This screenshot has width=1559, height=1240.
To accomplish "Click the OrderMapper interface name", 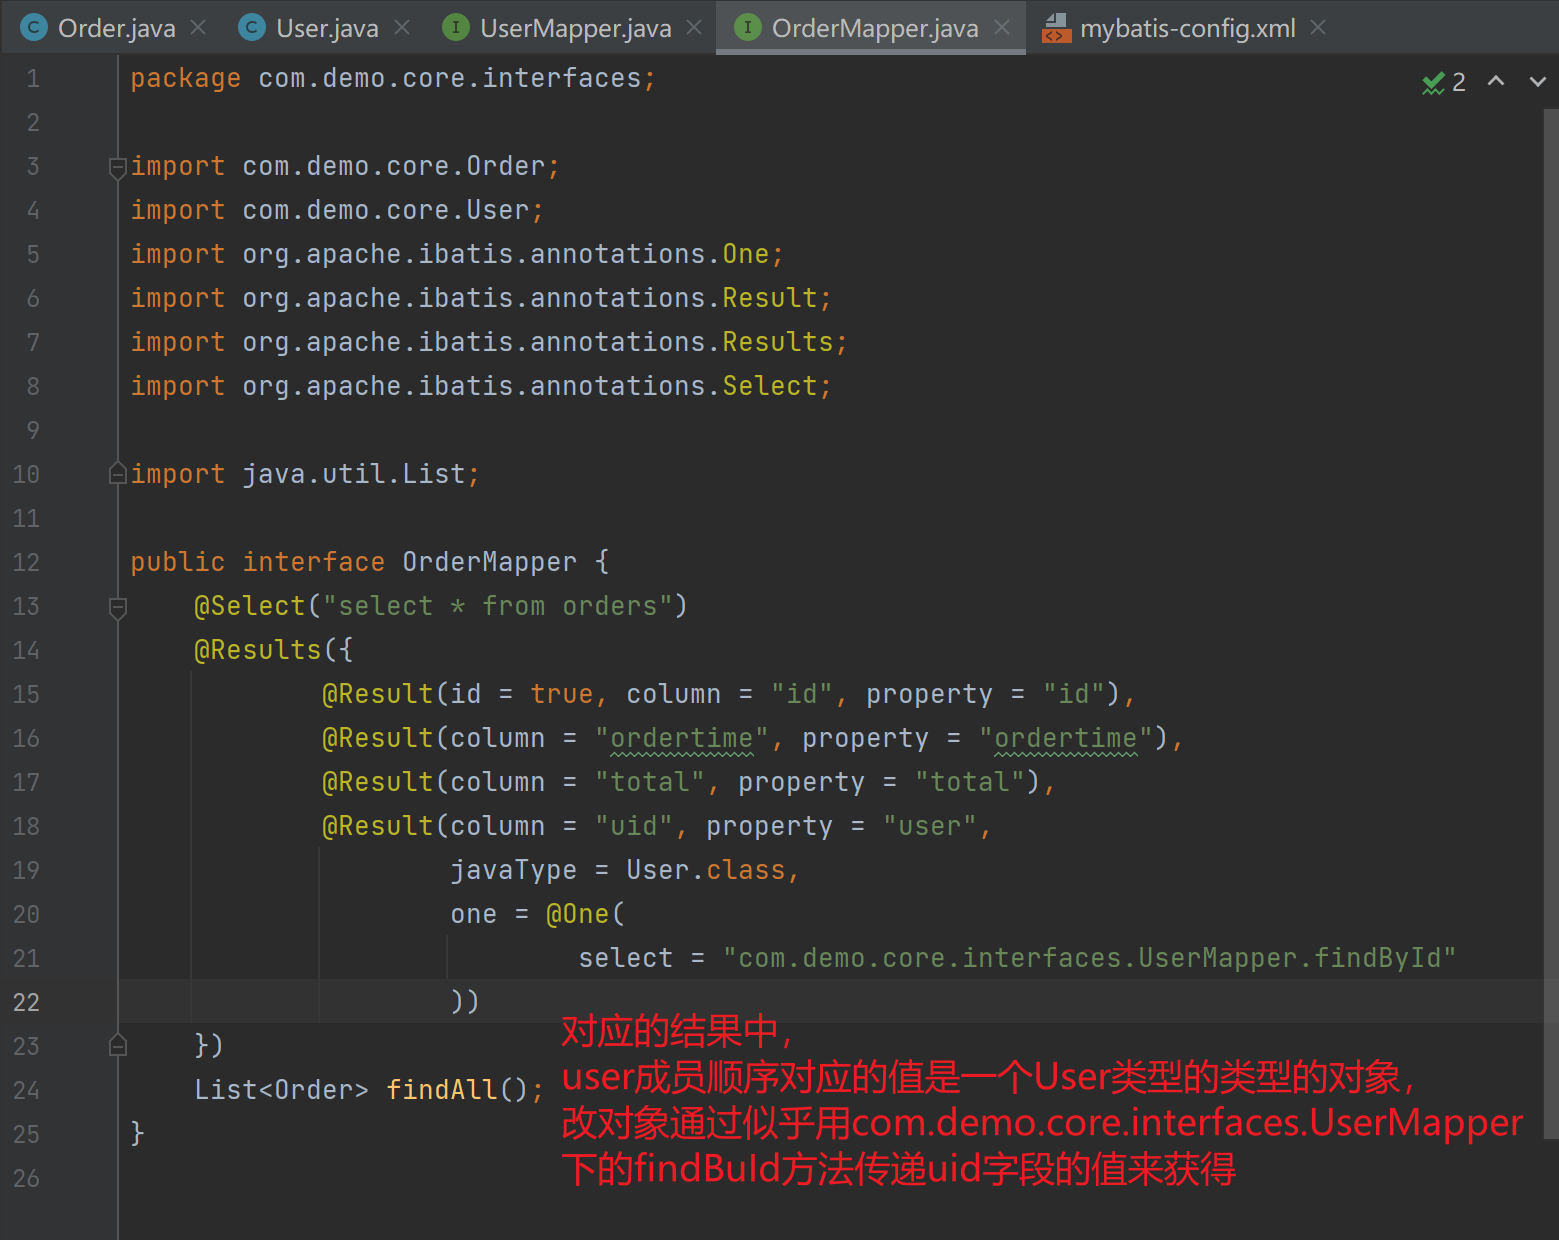I will pos(489,562).
